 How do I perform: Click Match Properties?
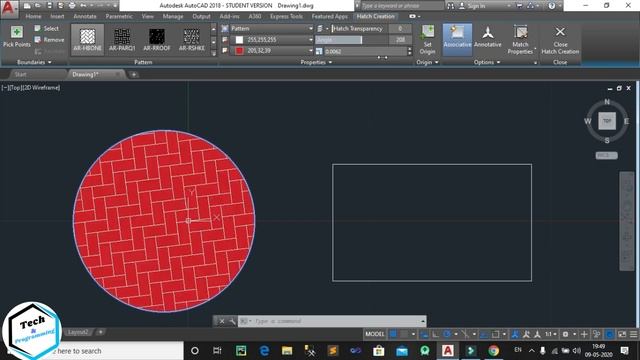[x=520, y=40]
